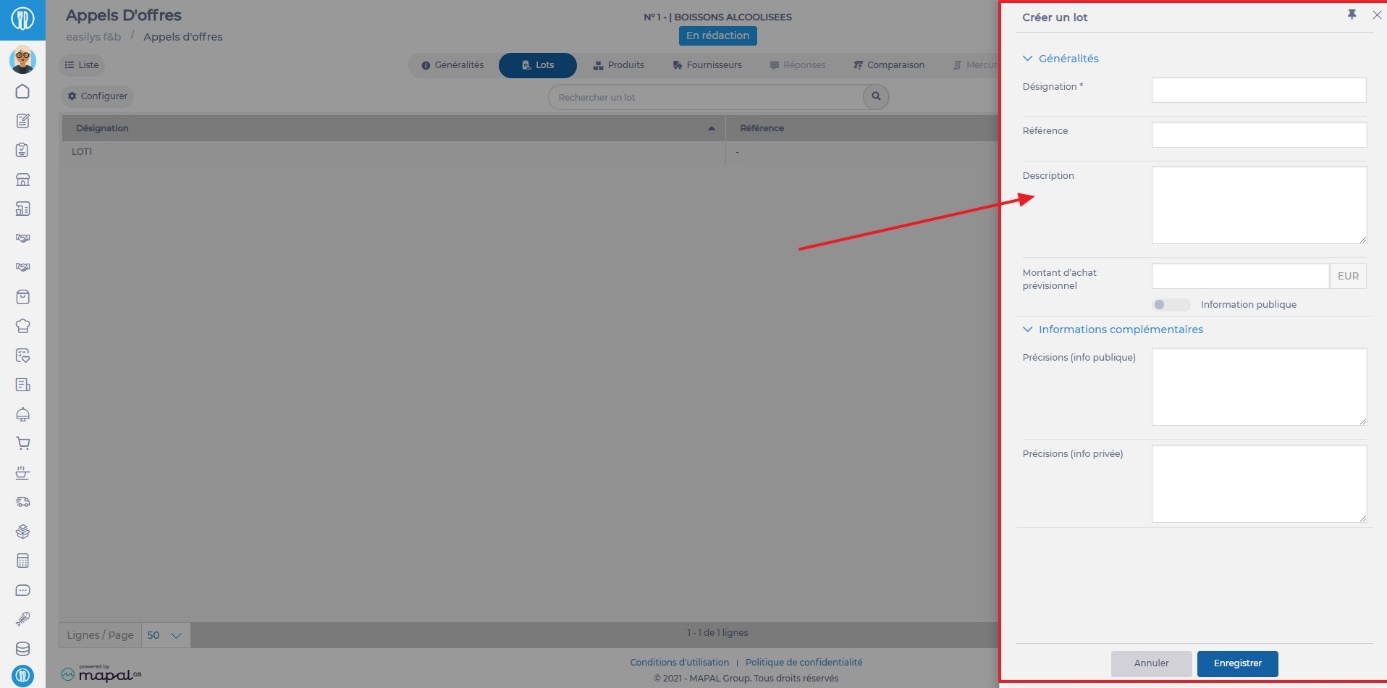Click the Annuler button
This screenshot has height=688, width=1387.
tap(1151, 663)
